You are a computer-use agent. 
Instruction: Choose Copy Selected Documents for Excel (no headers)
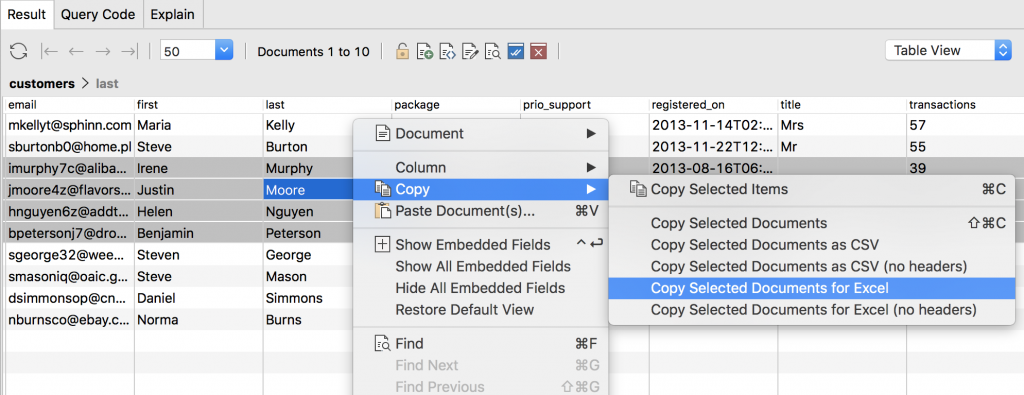point(812,309)
